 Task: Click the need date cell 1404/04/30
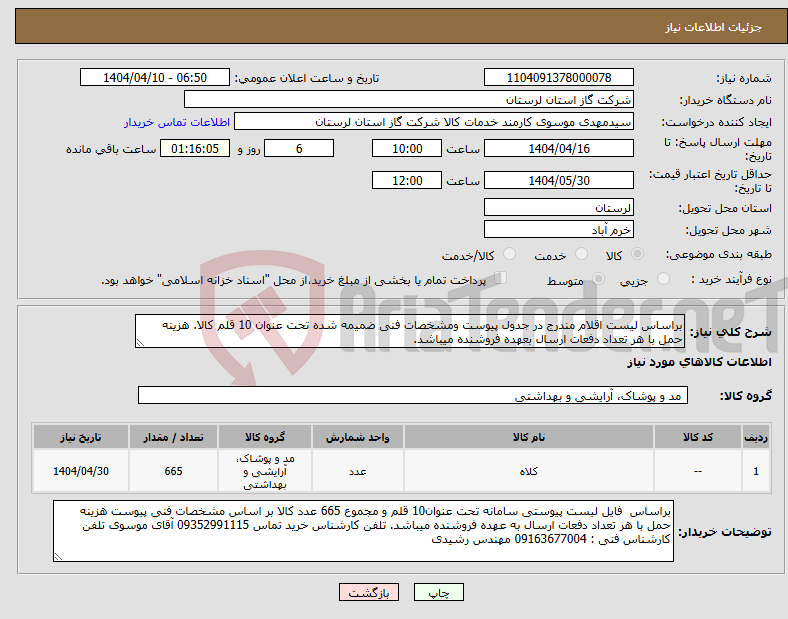80,471
